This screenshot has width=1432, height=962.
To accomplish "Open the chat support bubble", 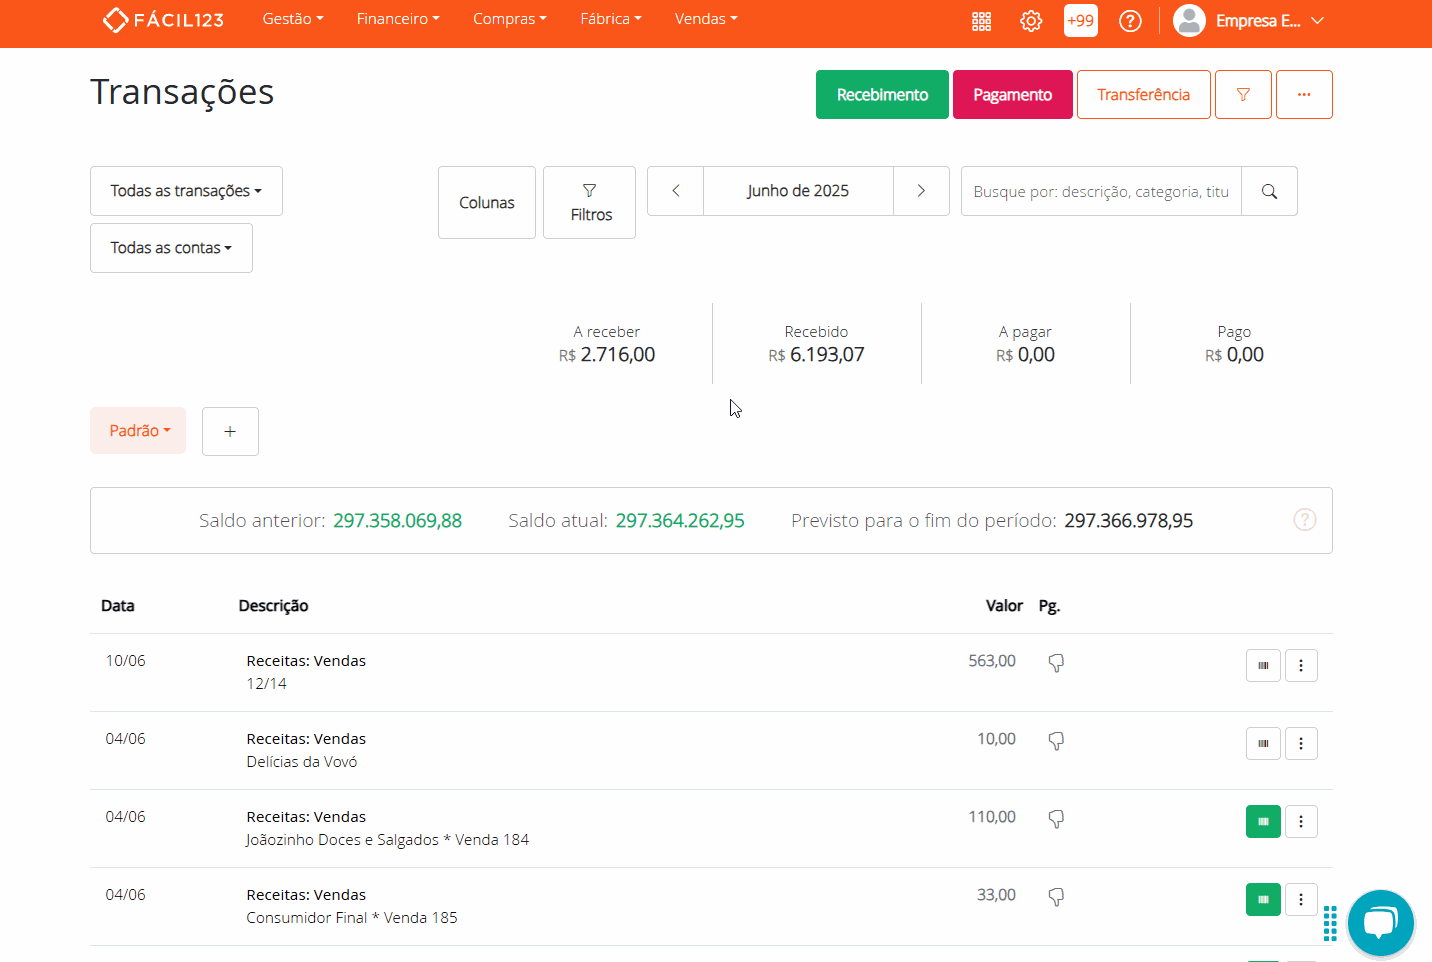I will [1380, 923].
